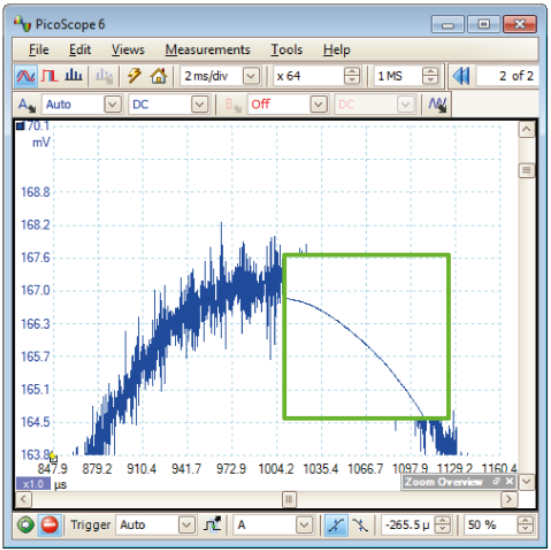
Task: Increase the x 64 zoom stepper
Action: [x=352, y=71]
